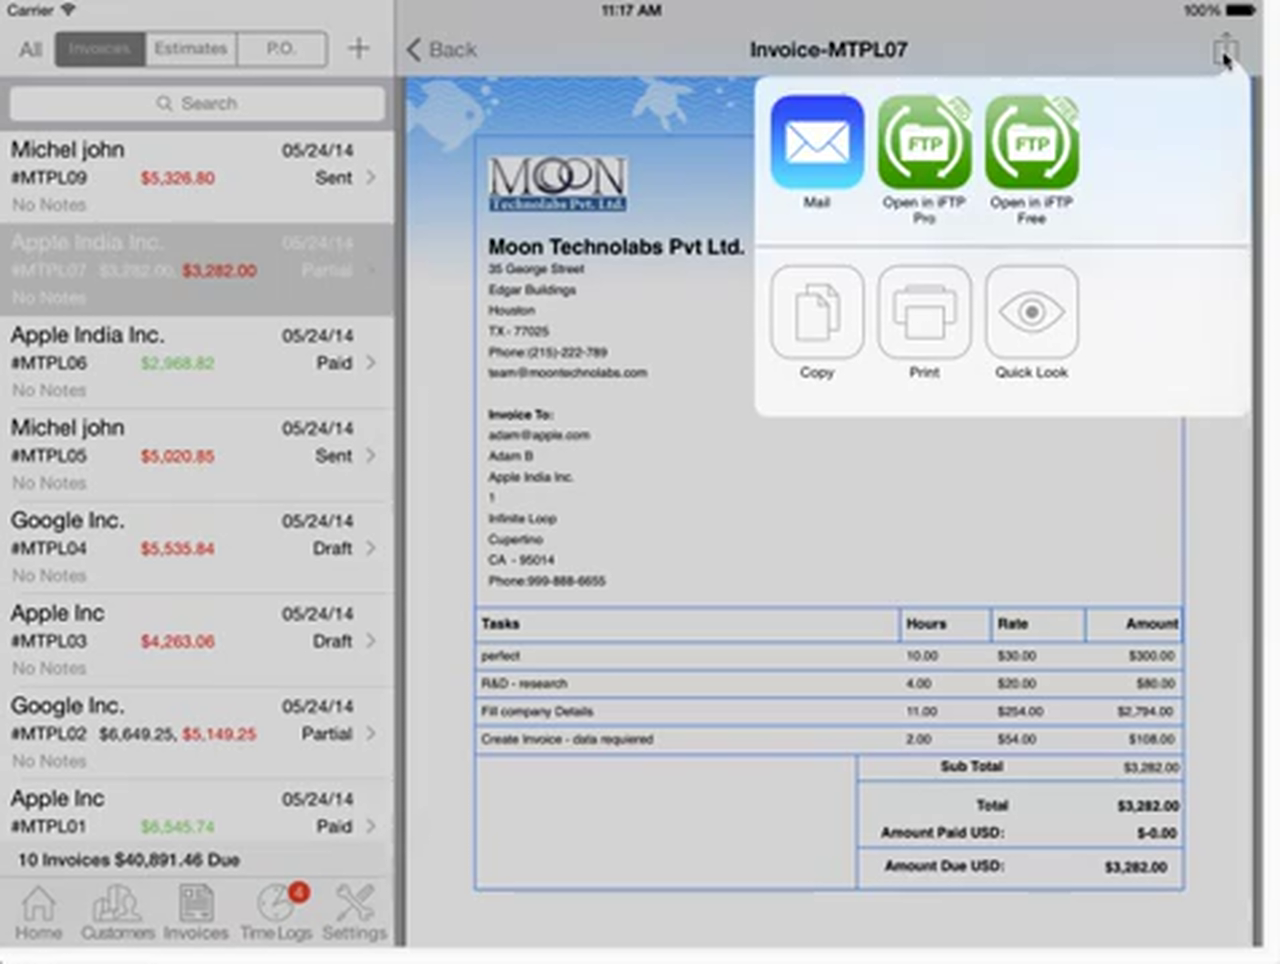Click the Amount Due USD value
This screenshot has width=1280, height=964.
(1136, 867)
